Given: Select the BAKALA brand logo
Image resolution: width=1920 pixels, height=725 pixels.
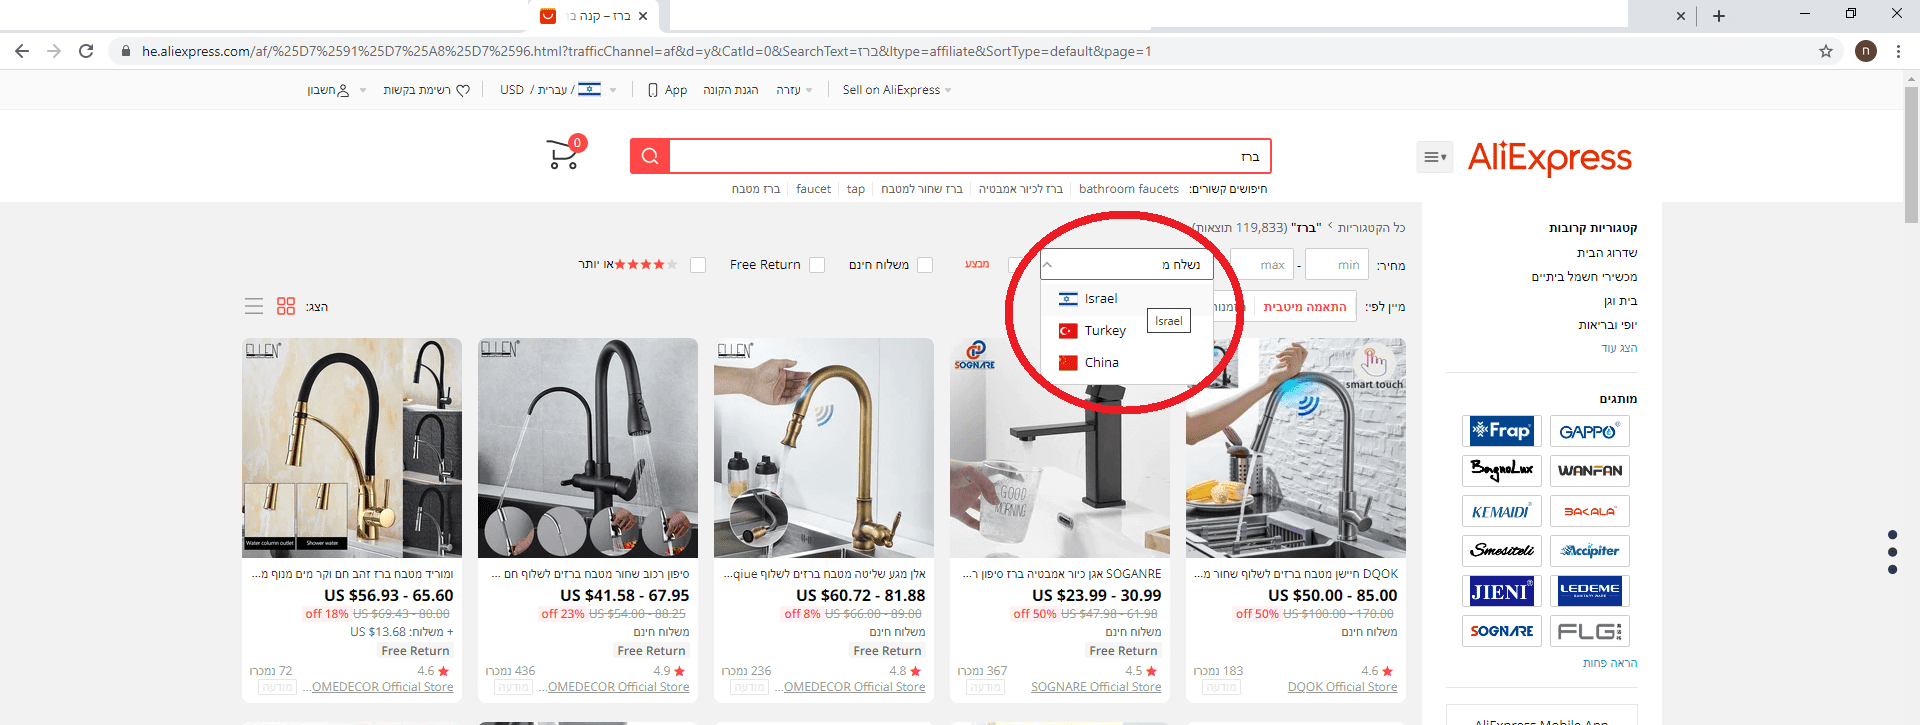Looking at the screenshot, I should point(1590,511).
